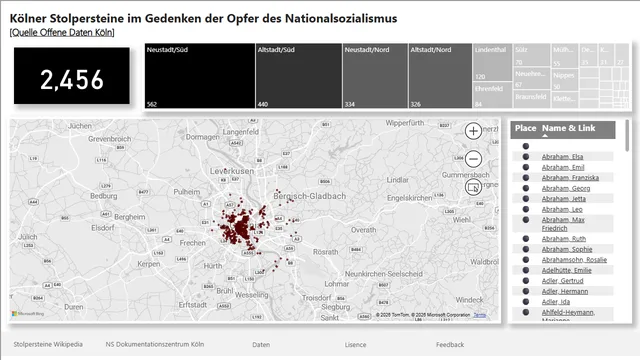The width and height of the screenshot is (640, 360).
Task: Open Adler, Hermann name link
Action: click(x=565, y=291)
